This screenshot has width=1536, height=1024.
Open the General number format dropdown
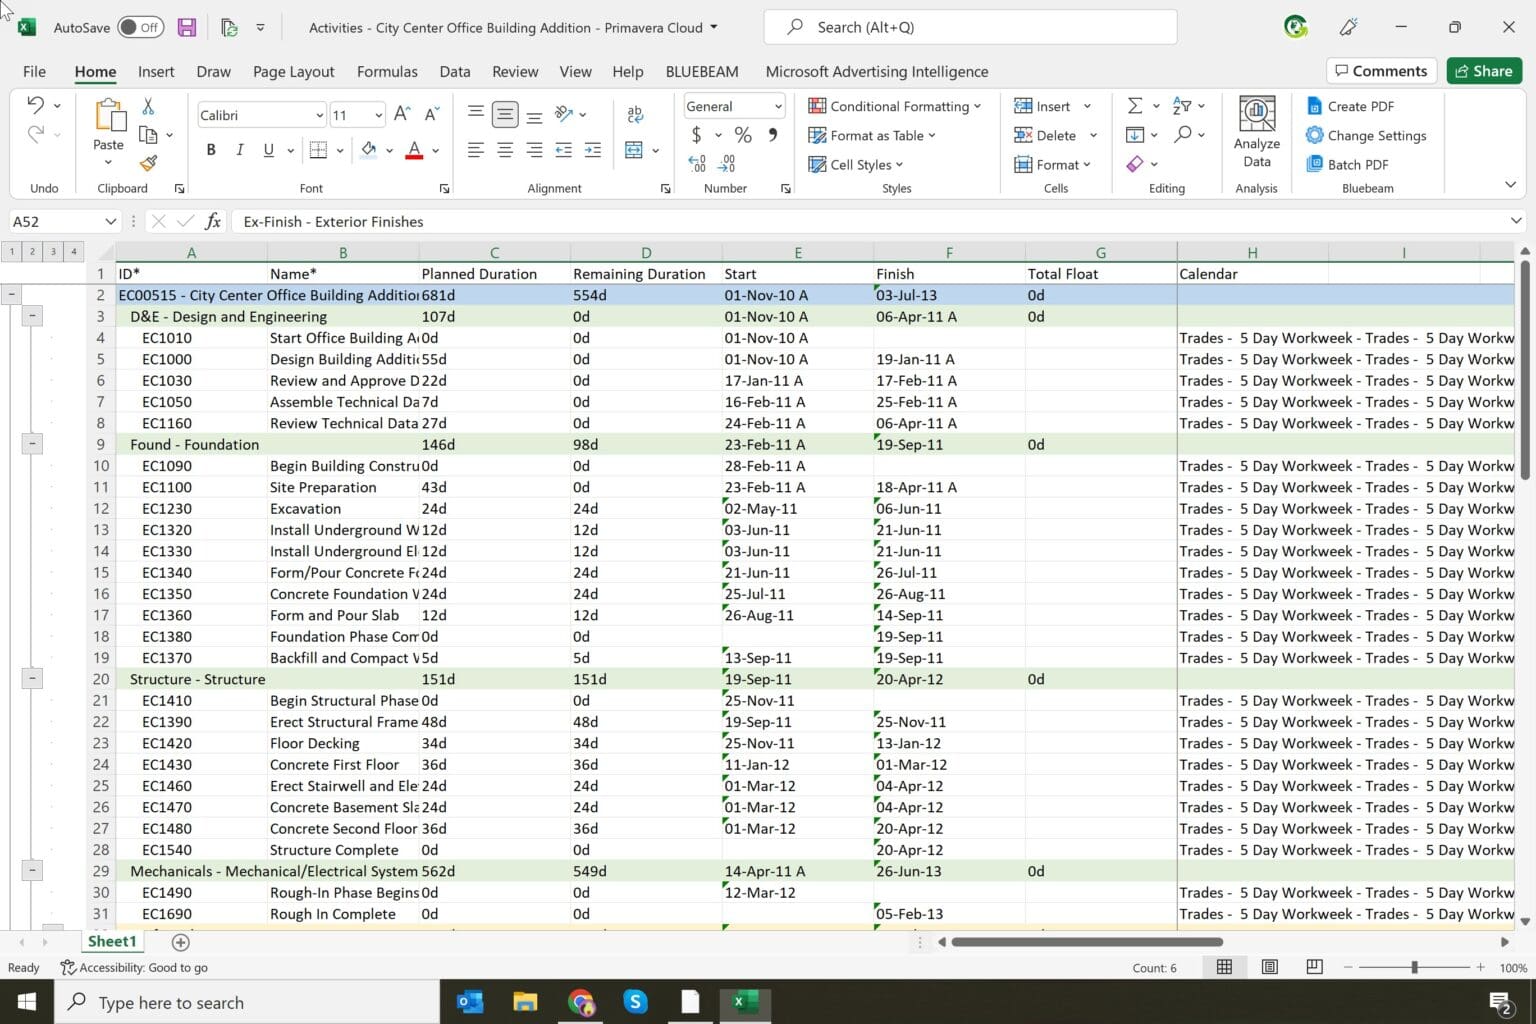pyautogui.click(x=778, y=106)
